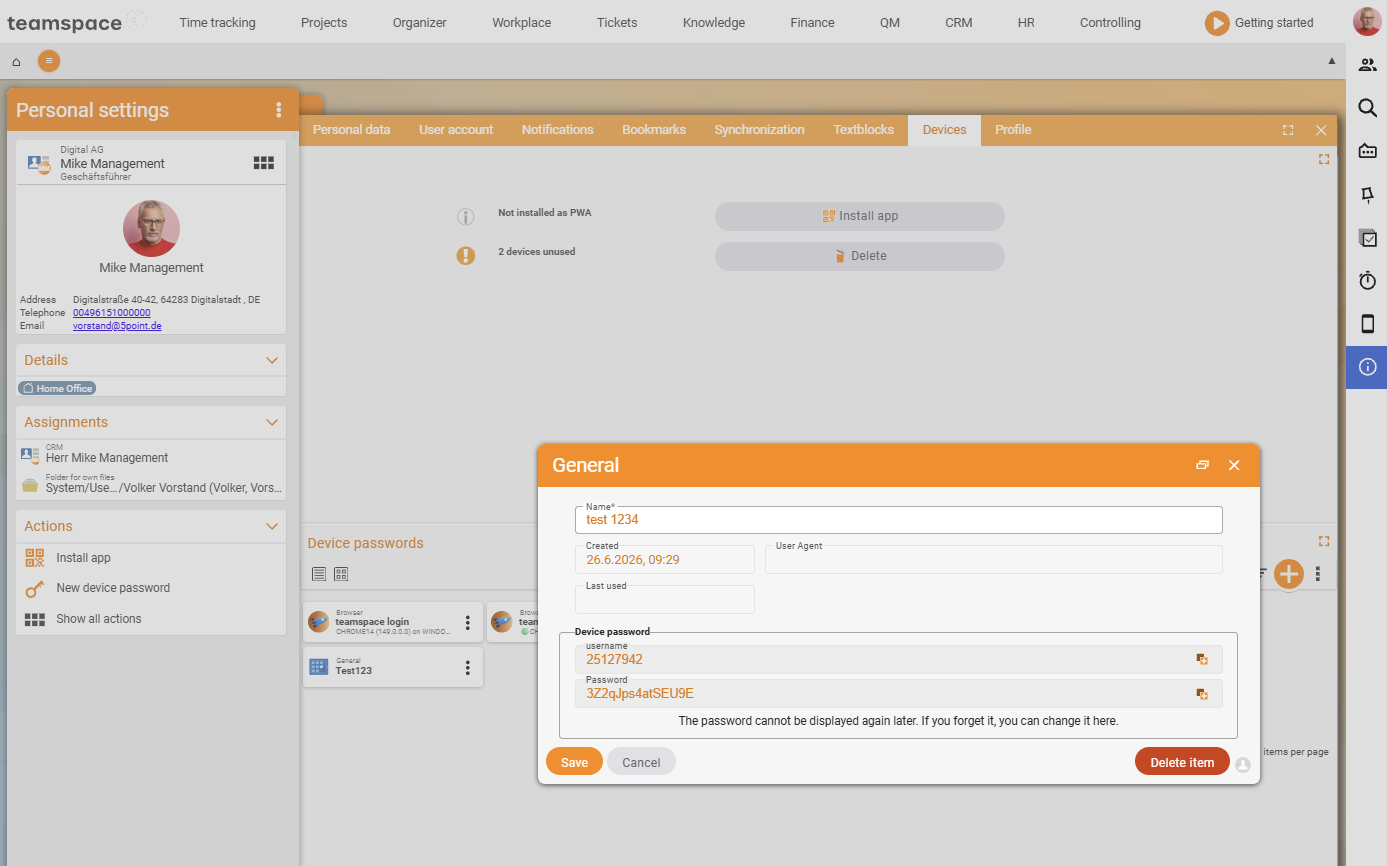1387x866 pixels.
Task: Open the user avatar in top right
Action: [1367, 22]
